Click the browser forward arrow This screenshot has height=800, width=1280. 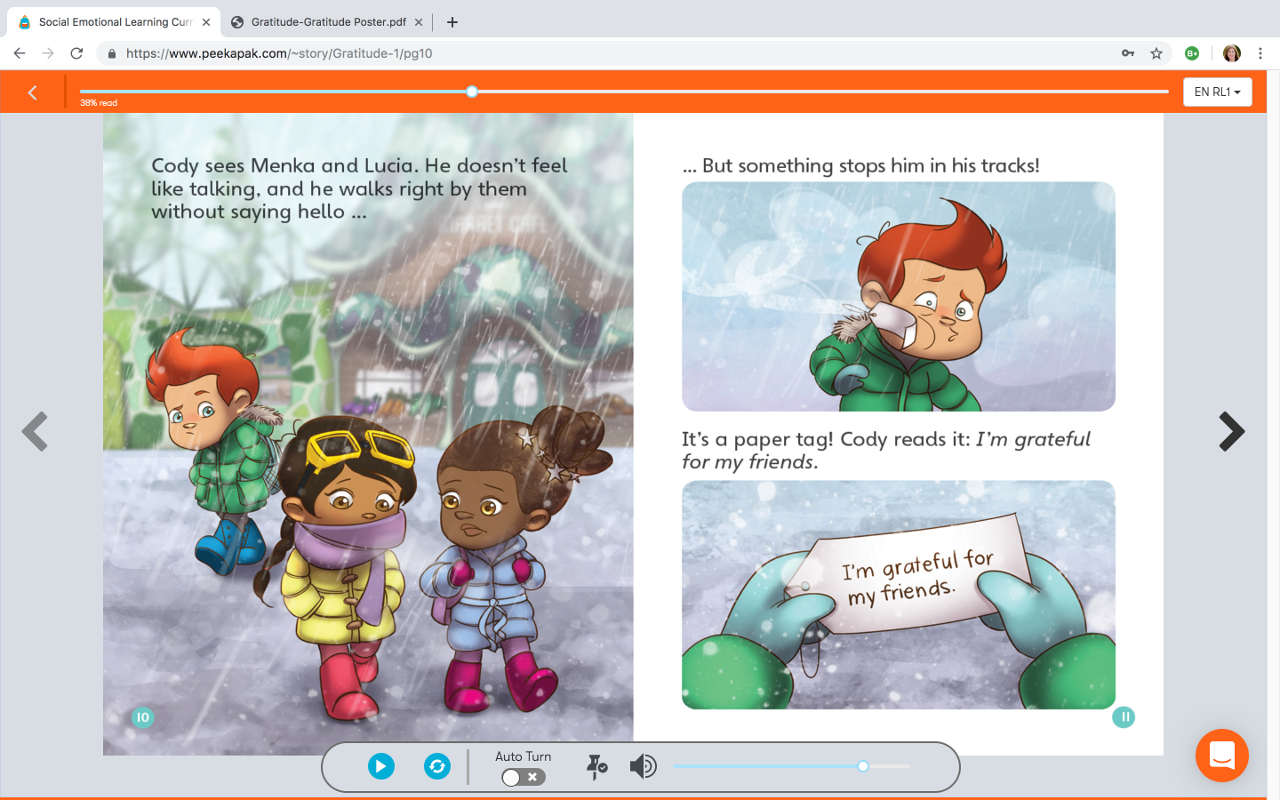[x=48, y=53]
